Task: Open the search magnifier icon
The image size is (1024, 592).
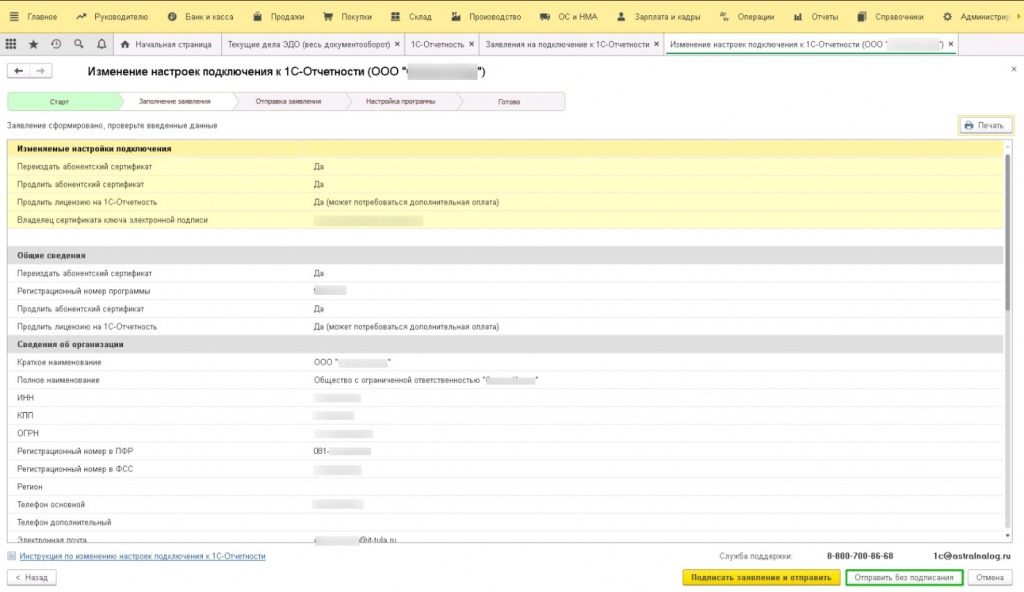Action: coord(78,44)
